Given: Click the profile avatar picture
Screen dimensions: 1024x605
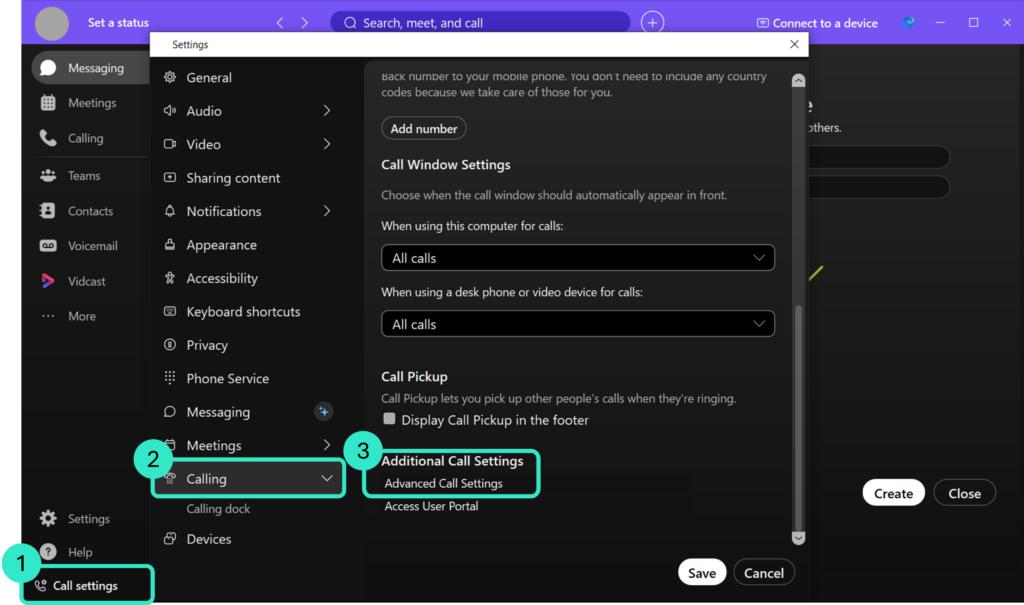Looking at the screenshot, I should (x=52, y=23).
